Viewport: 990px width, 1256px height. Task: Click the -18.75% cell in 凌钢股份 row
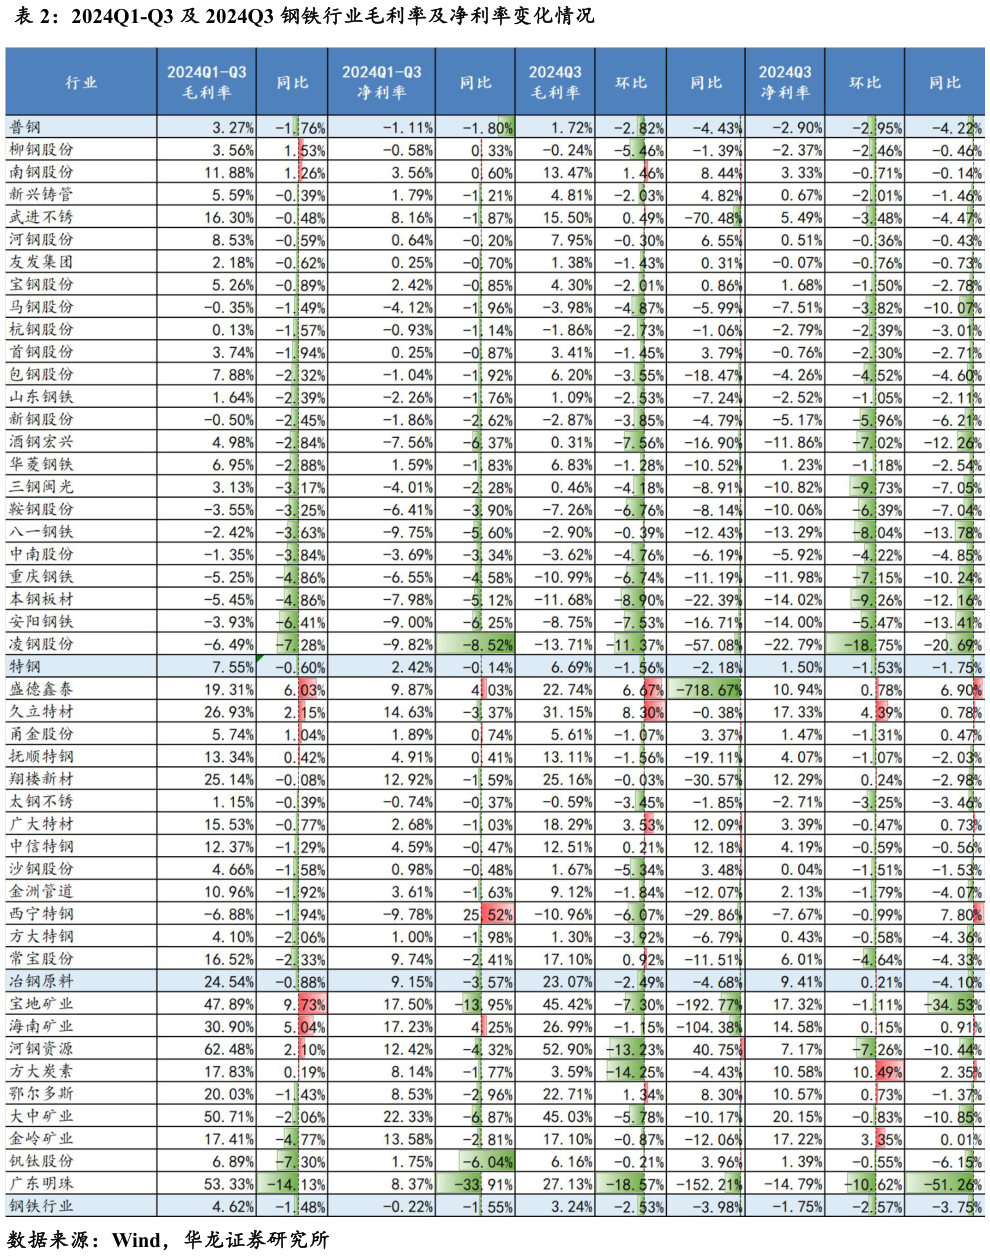point(864,645)
